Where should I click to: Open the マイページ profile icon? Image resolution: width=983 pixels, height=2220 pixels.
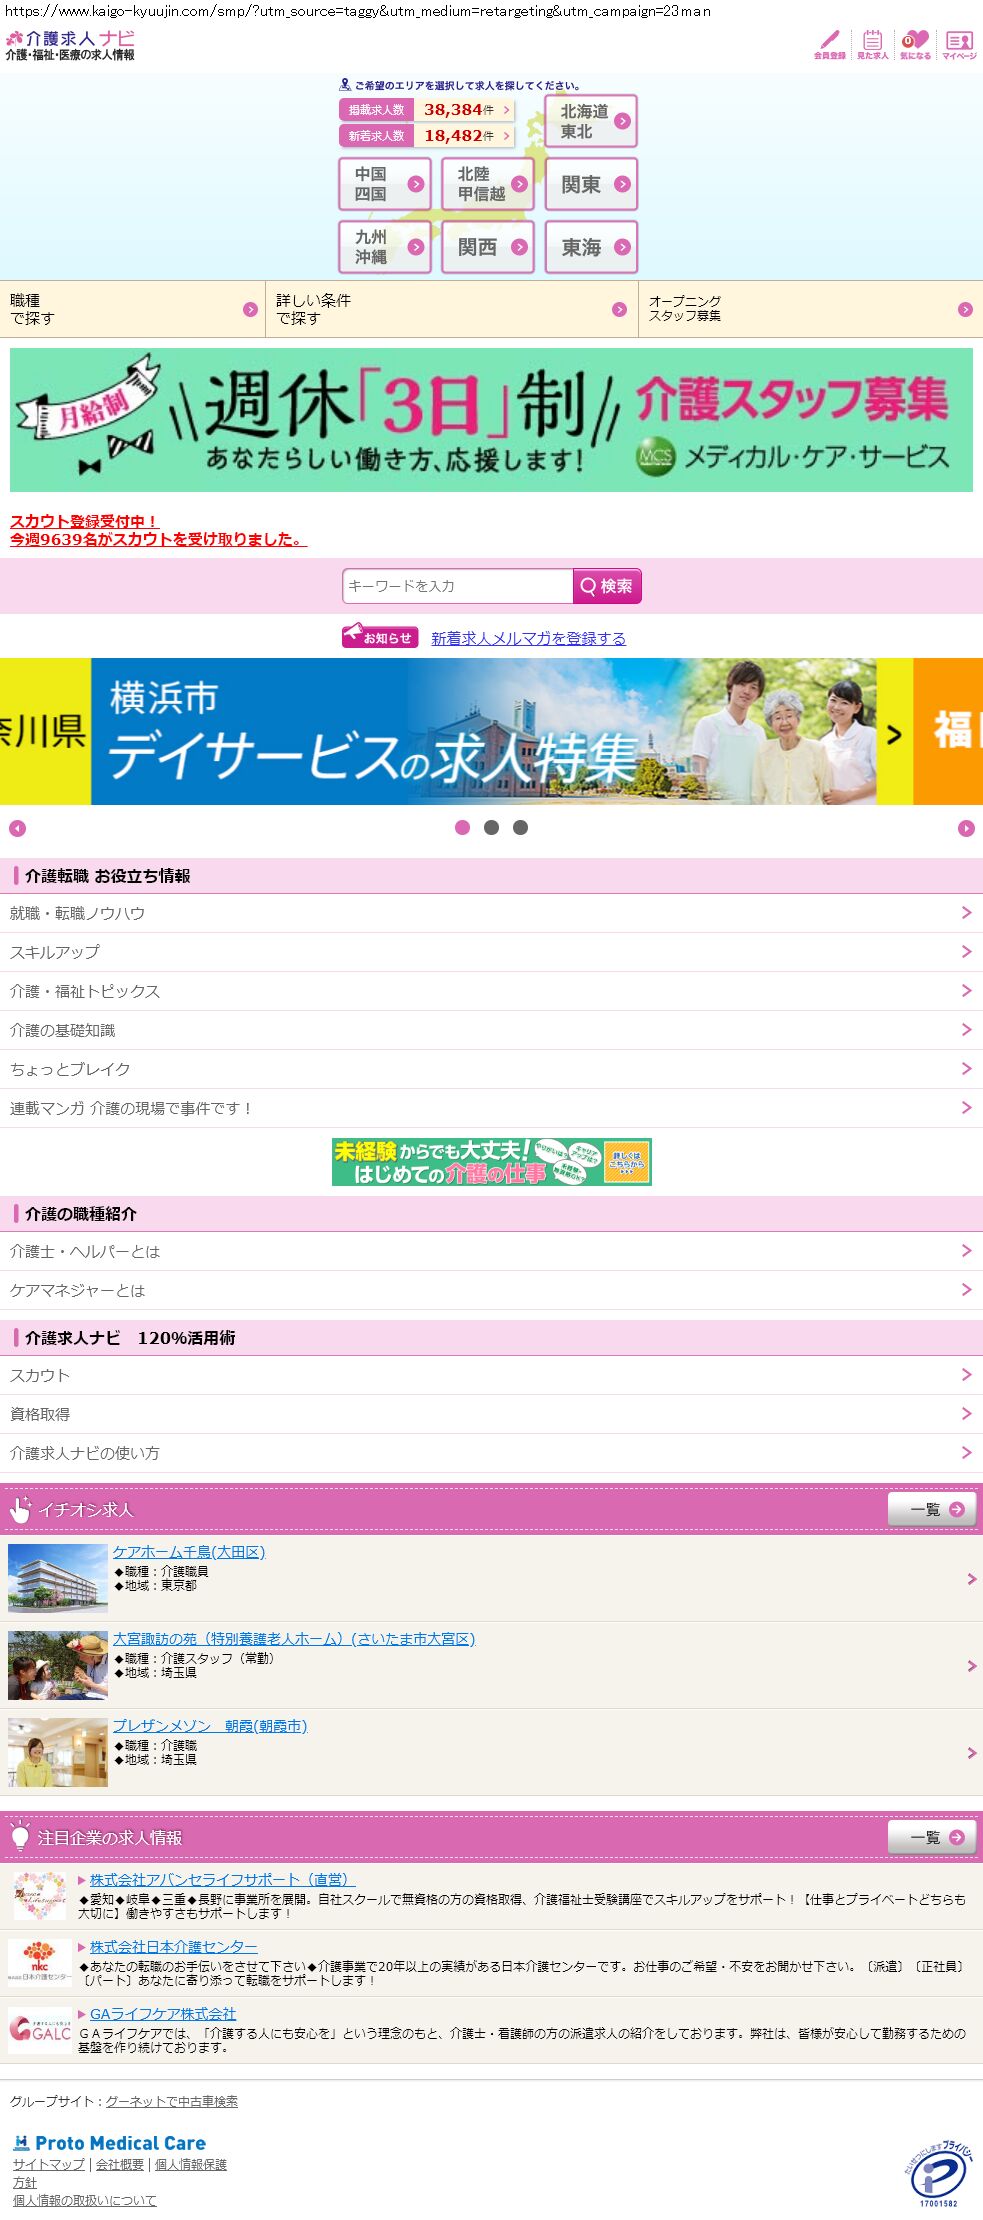pos(959,44)
